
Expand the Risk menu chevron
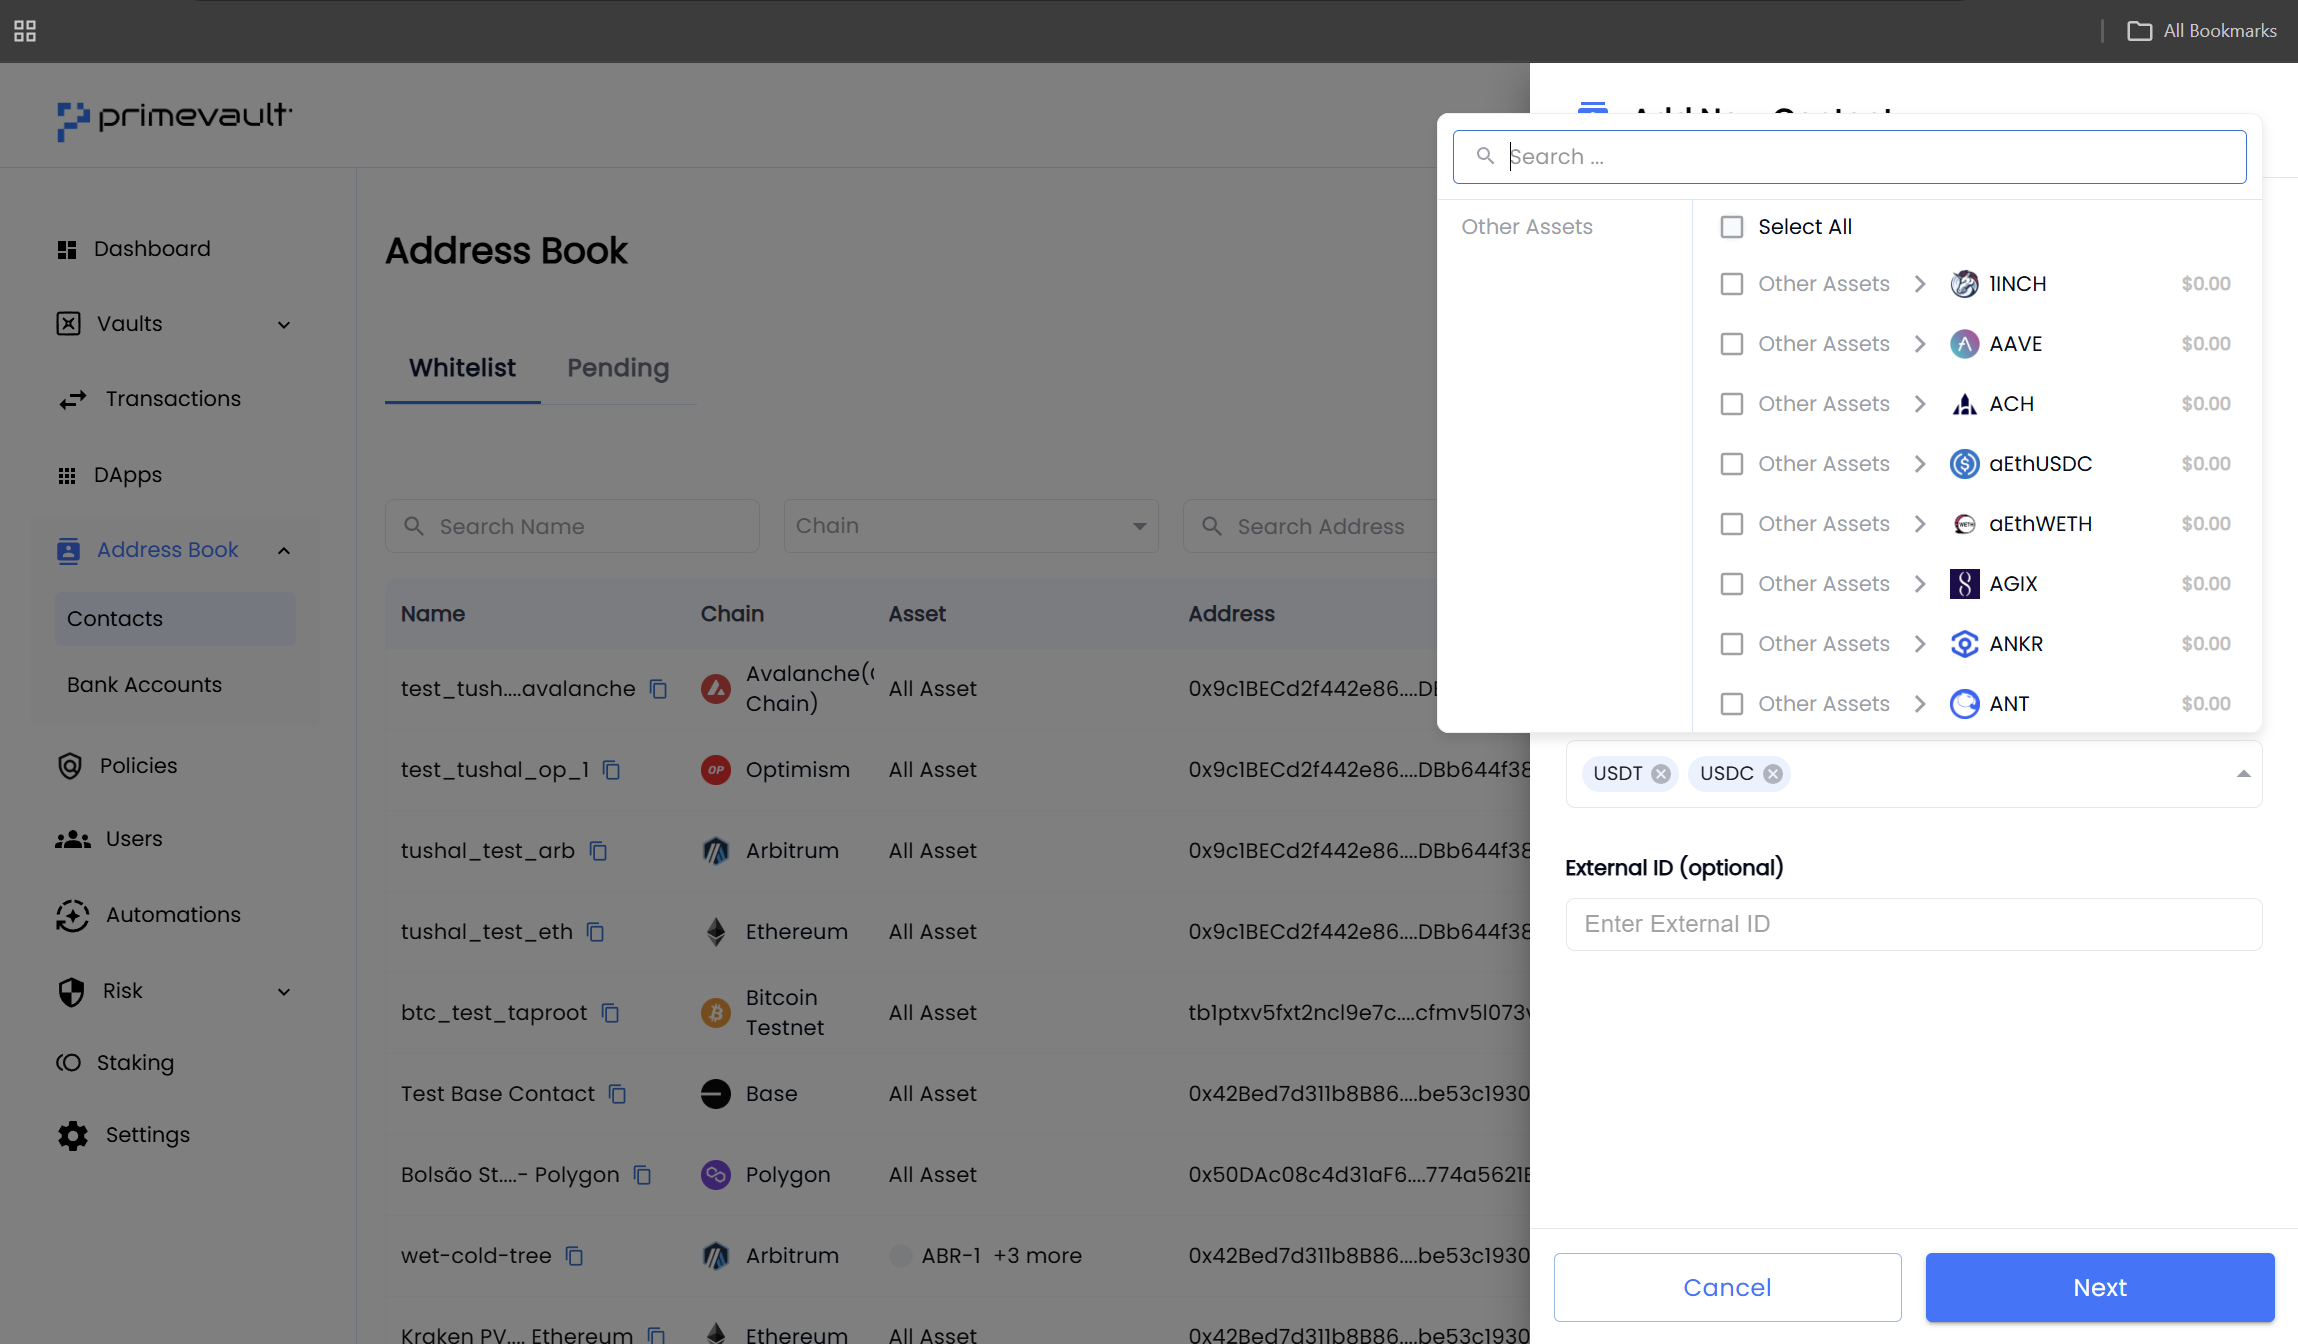[x=284, y=992]
